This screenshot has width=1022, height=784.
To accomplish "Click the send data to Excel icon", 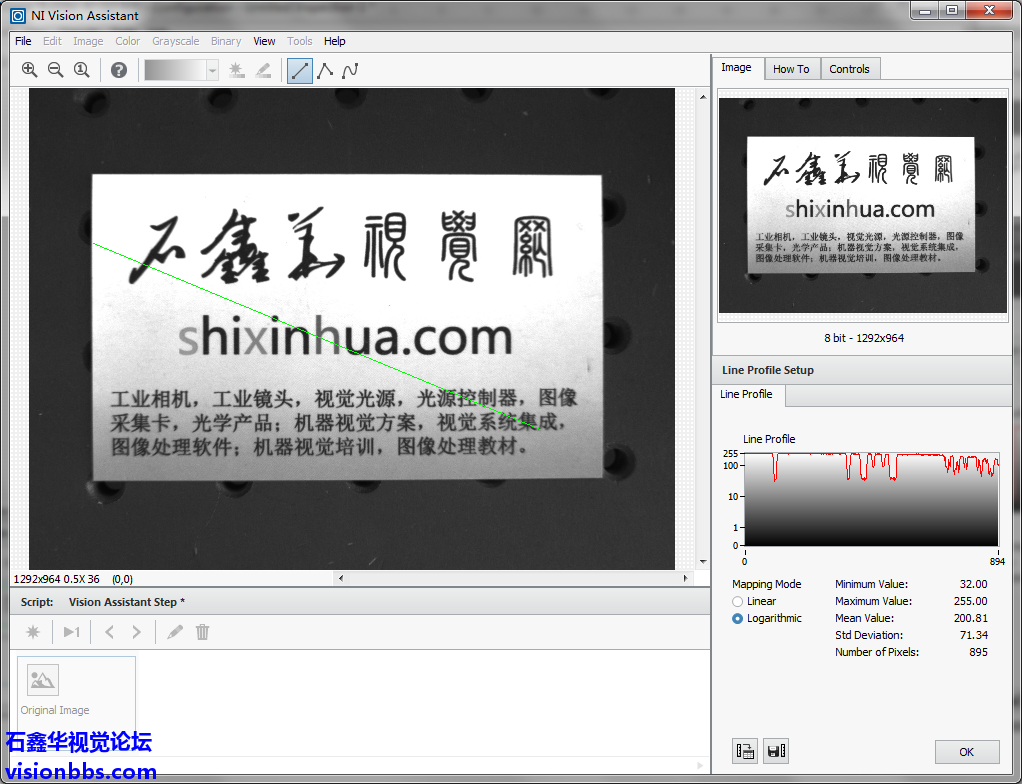I will click(745, 751).
